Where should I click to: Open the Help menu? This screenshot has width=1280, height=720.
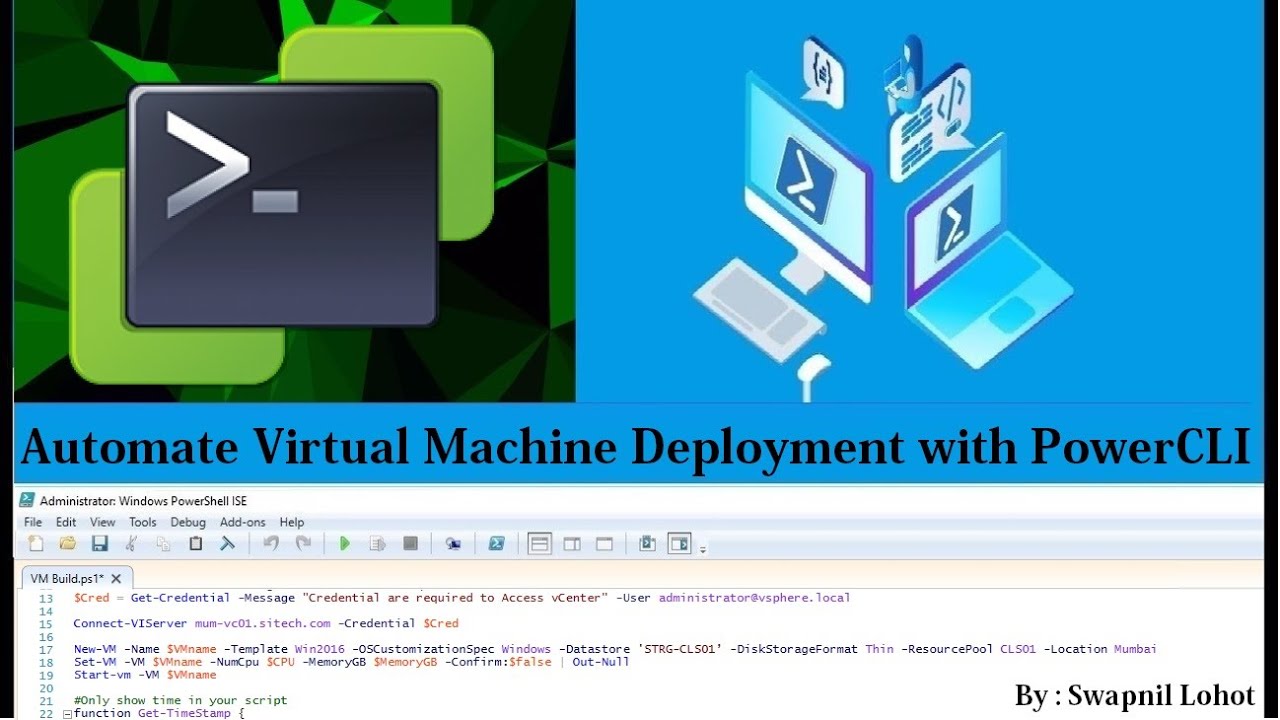[x=292, y=522]
